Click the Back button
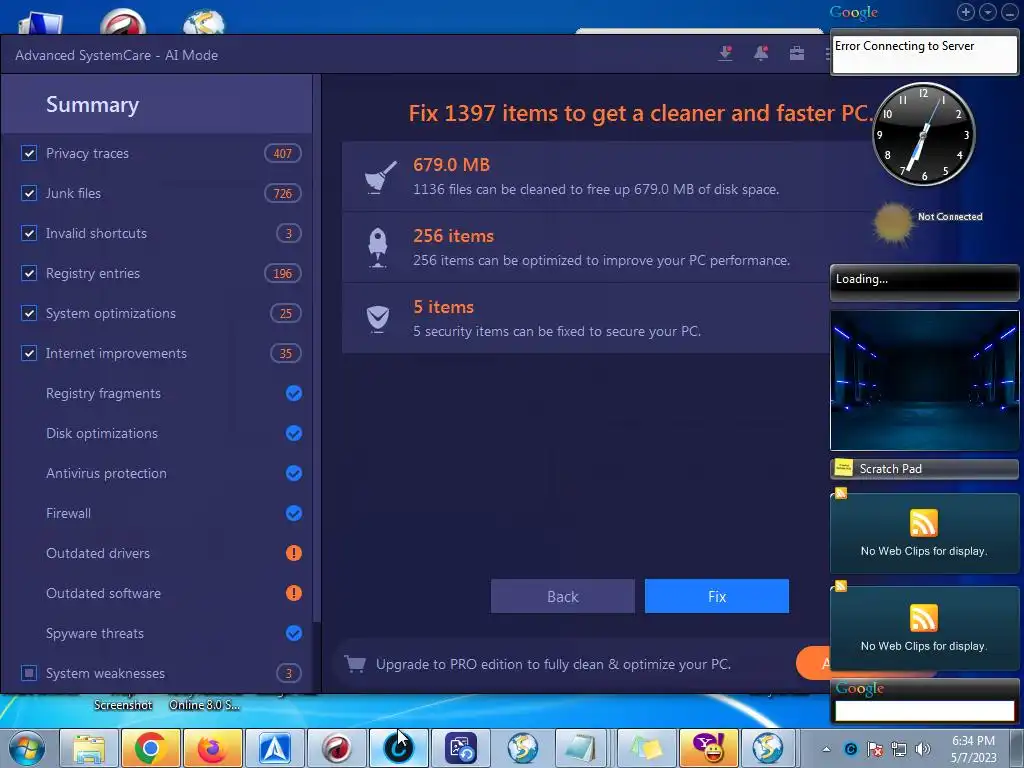1024x768 pixels. coord(562,596)
